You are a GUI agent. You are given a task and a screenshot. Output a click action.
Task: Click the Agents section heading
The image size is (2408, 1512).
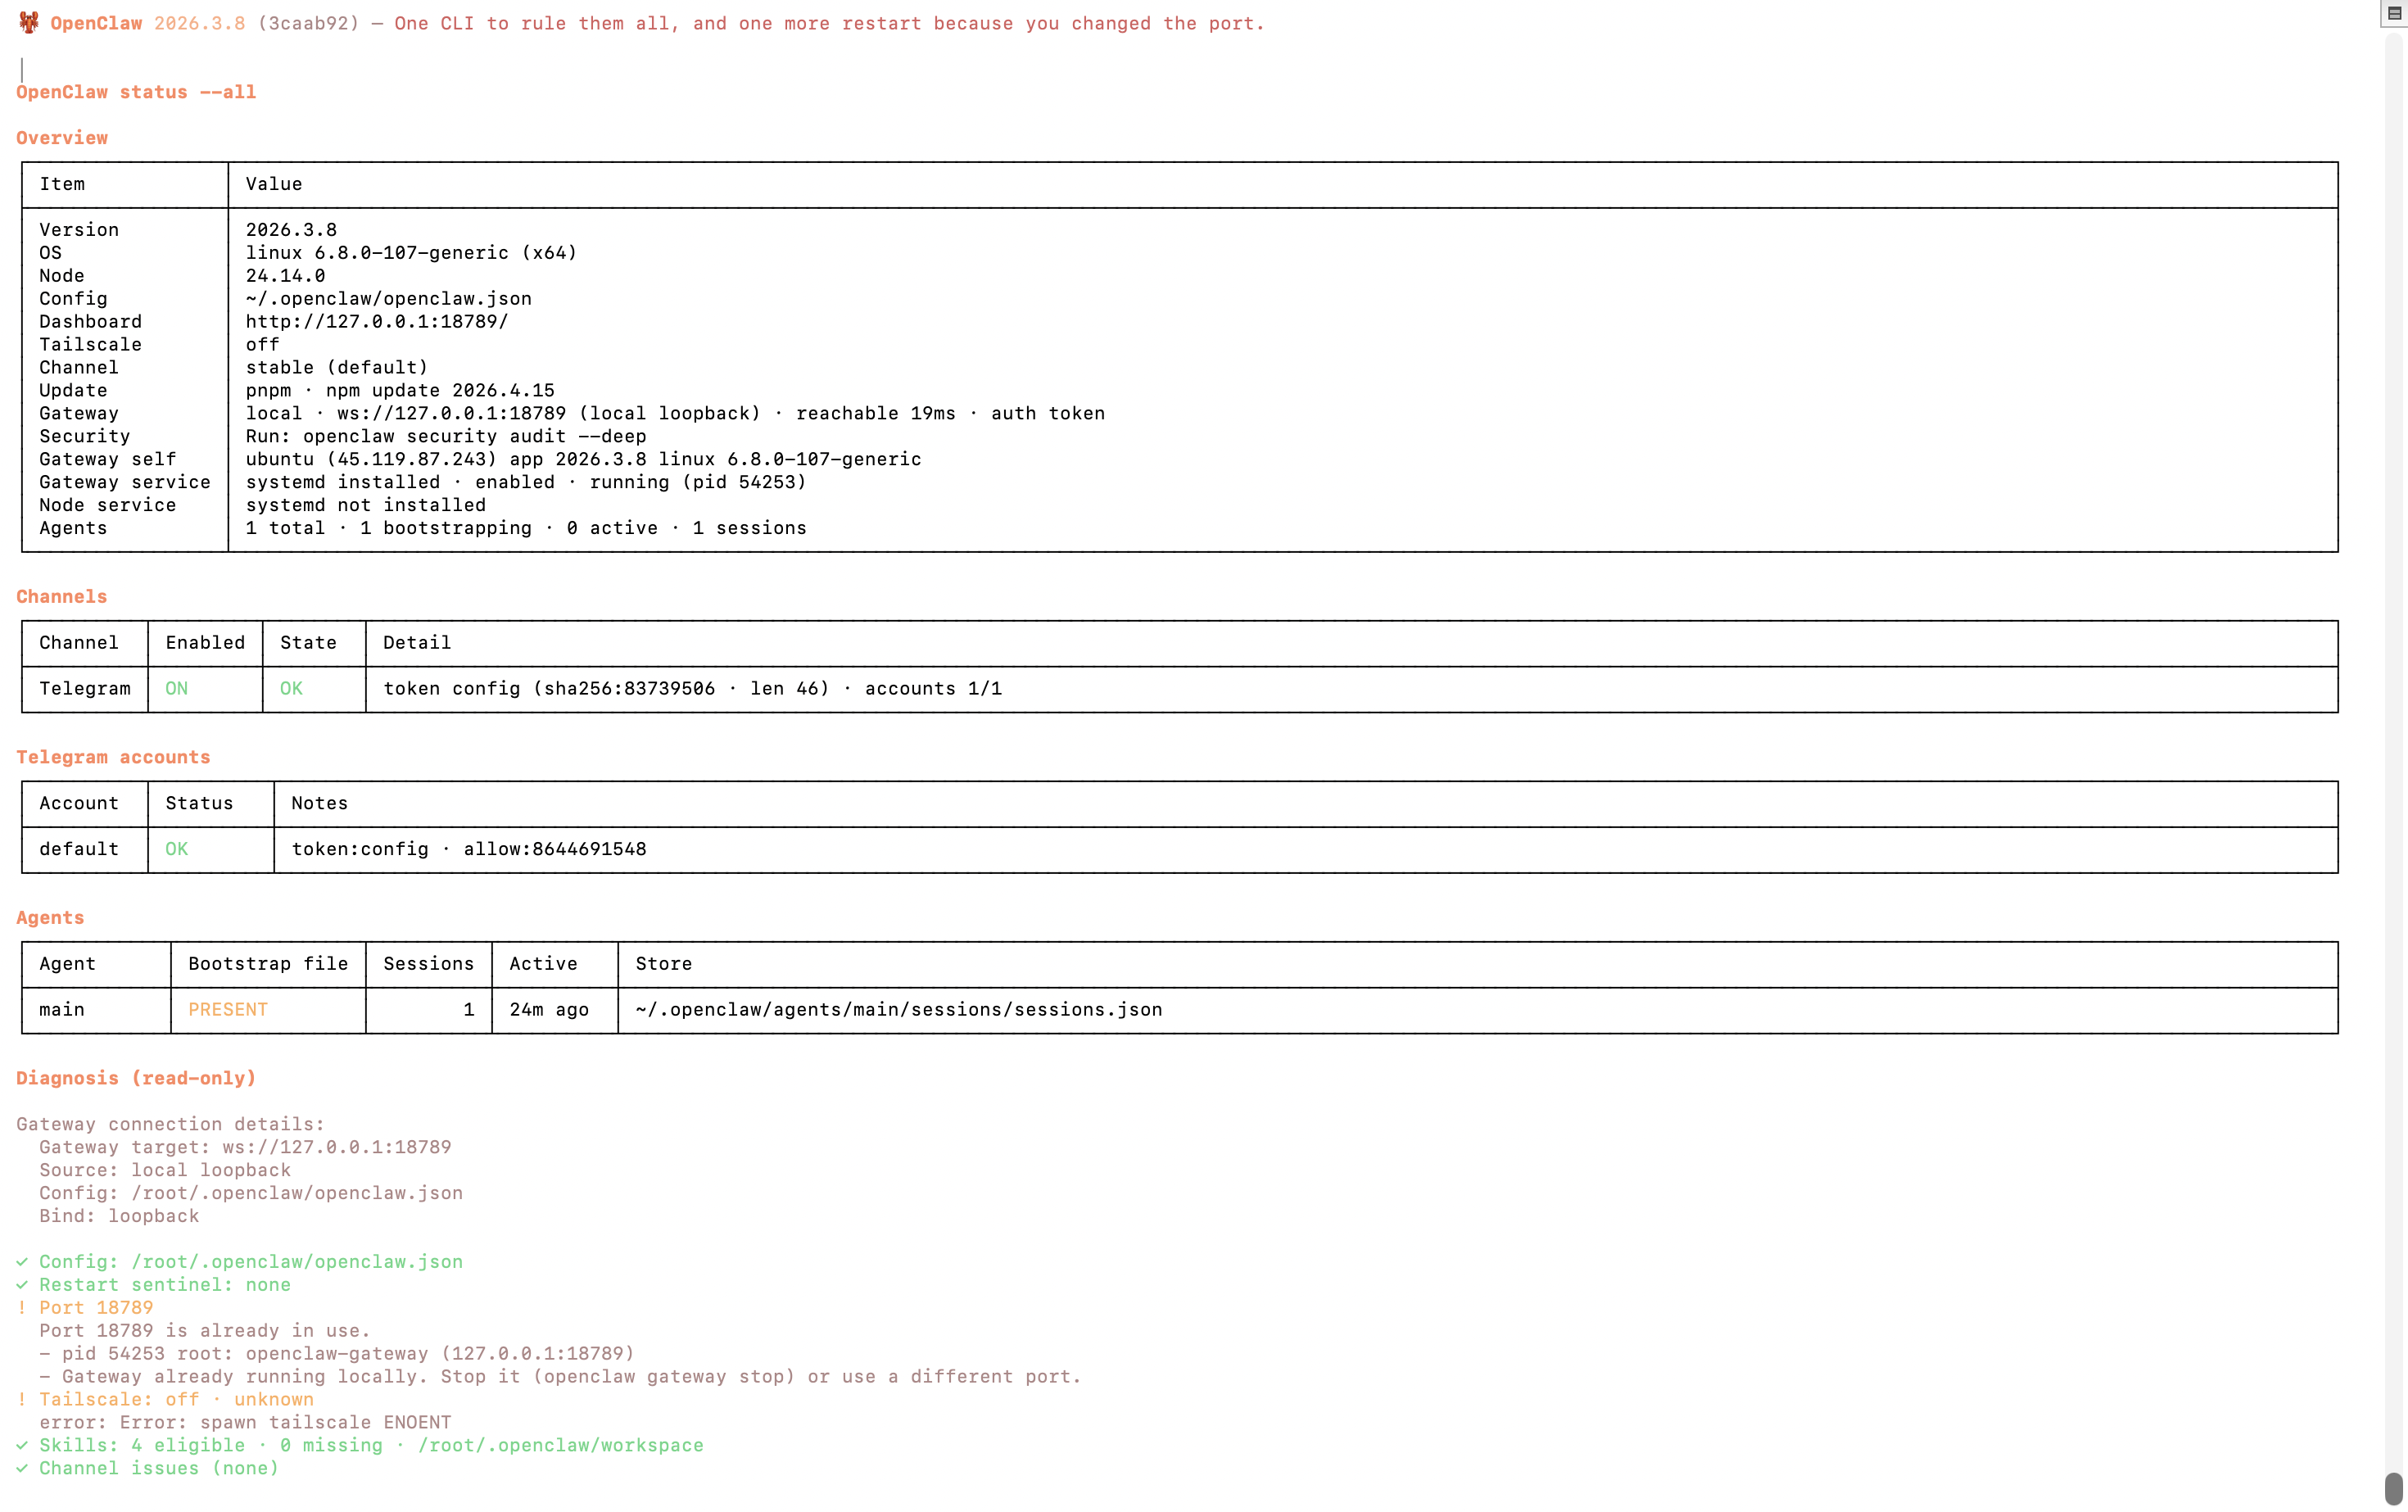[x=50, y=918]
